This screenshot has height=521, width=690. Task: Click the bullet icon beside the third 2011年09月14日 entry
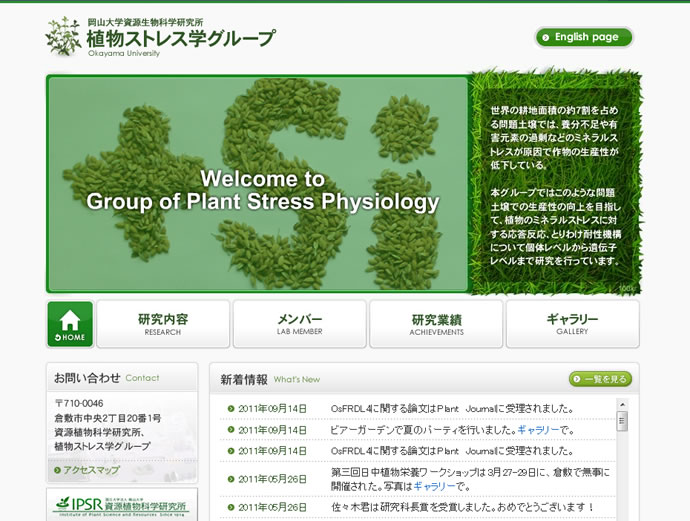231,451
